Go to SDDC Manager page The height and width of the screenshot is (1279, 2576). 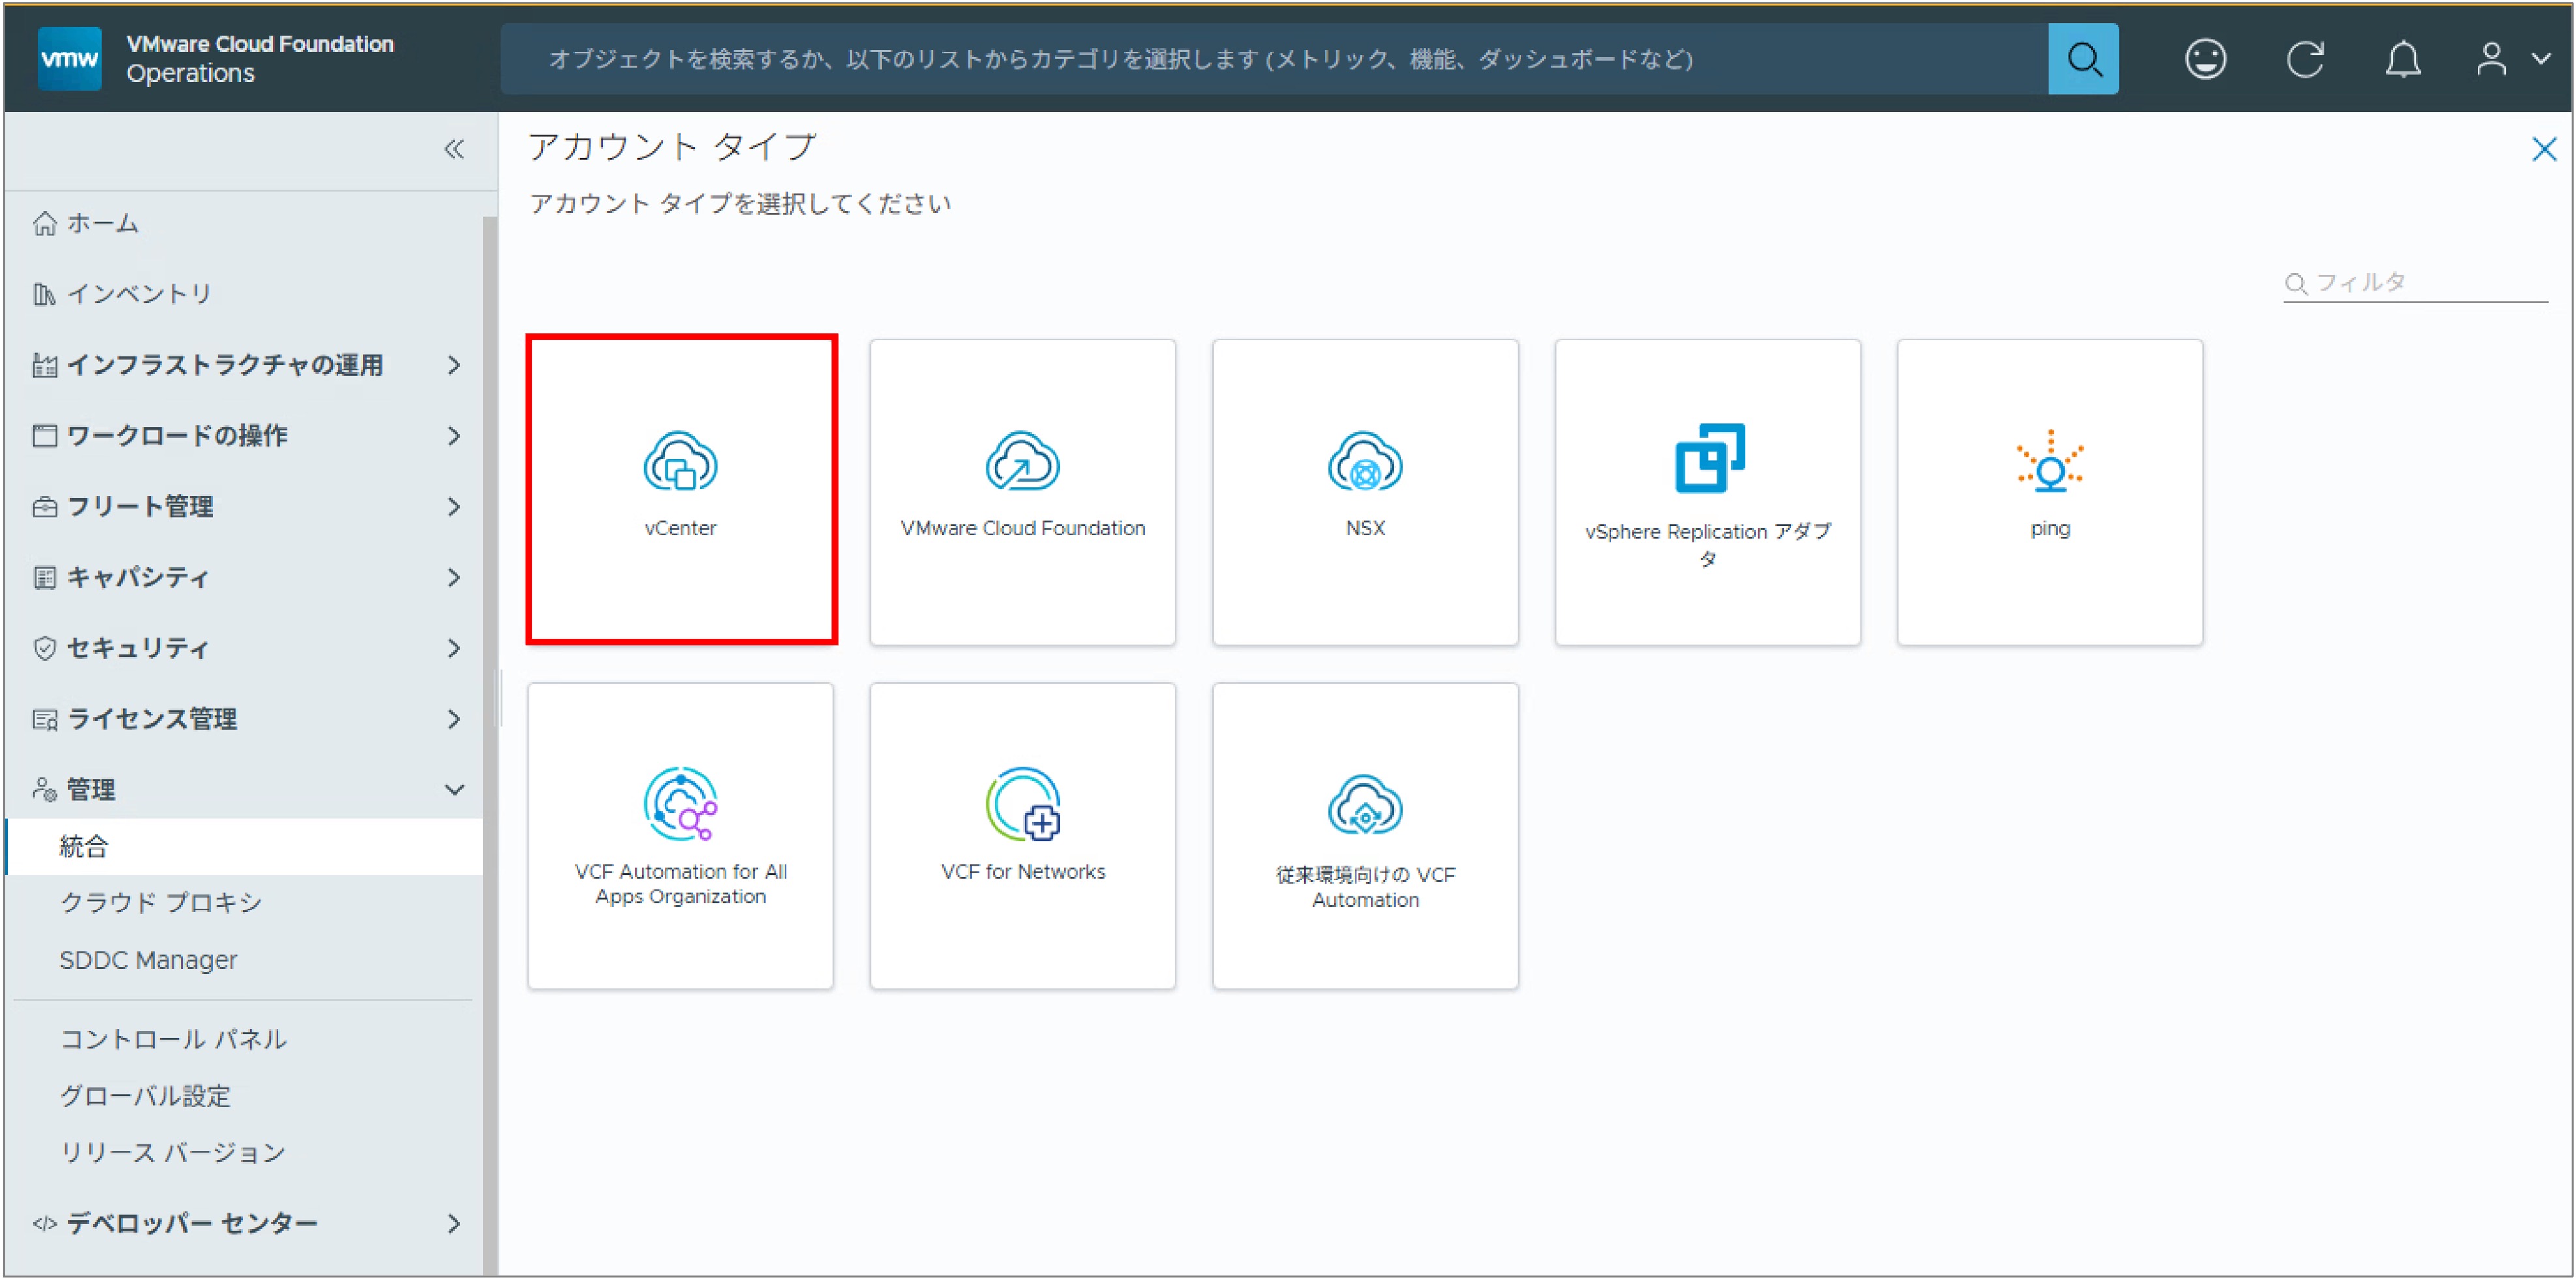(x=149, y=959)
